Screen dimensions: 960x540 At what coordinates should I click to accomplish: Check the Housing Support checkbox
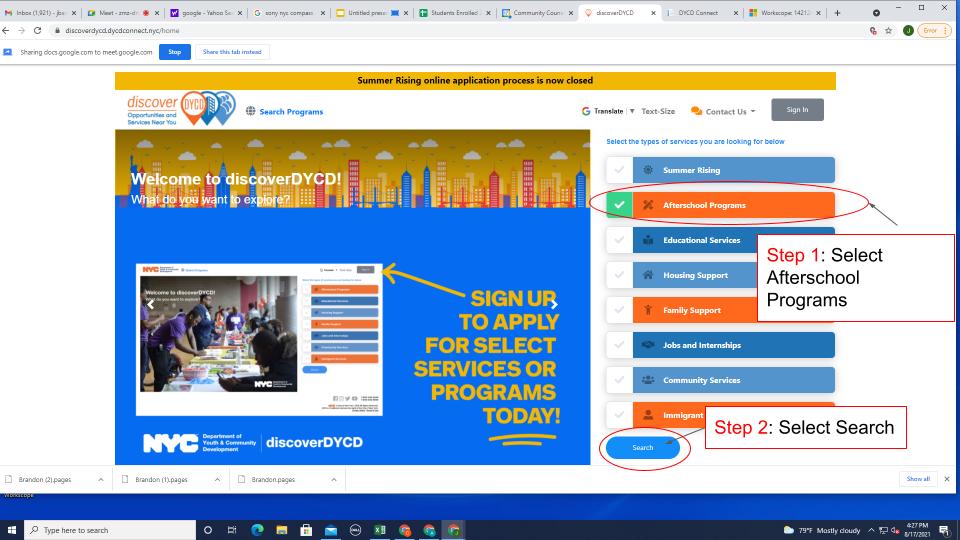point(619,275)
